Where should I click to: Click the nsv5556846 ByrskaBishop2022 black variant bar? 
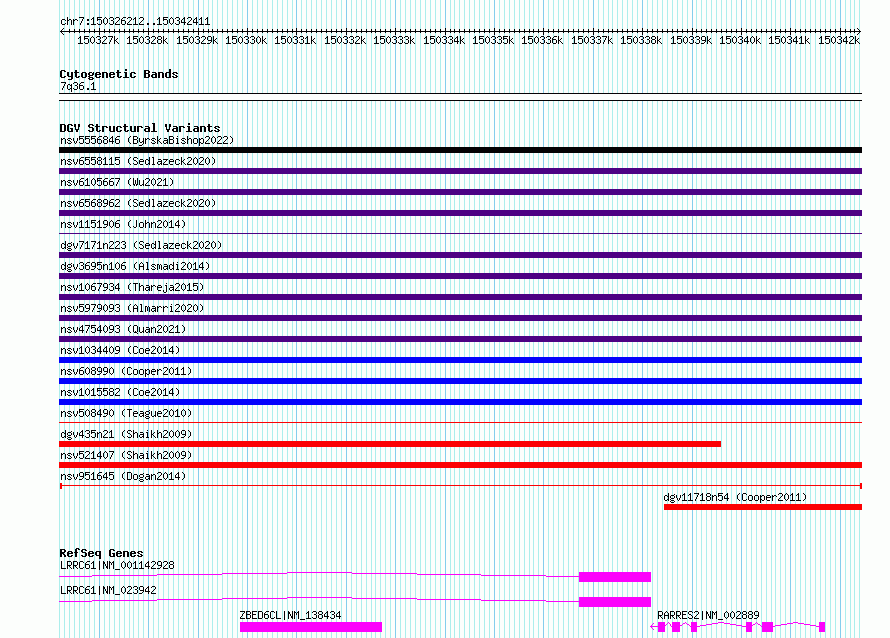tap(460, 150)
